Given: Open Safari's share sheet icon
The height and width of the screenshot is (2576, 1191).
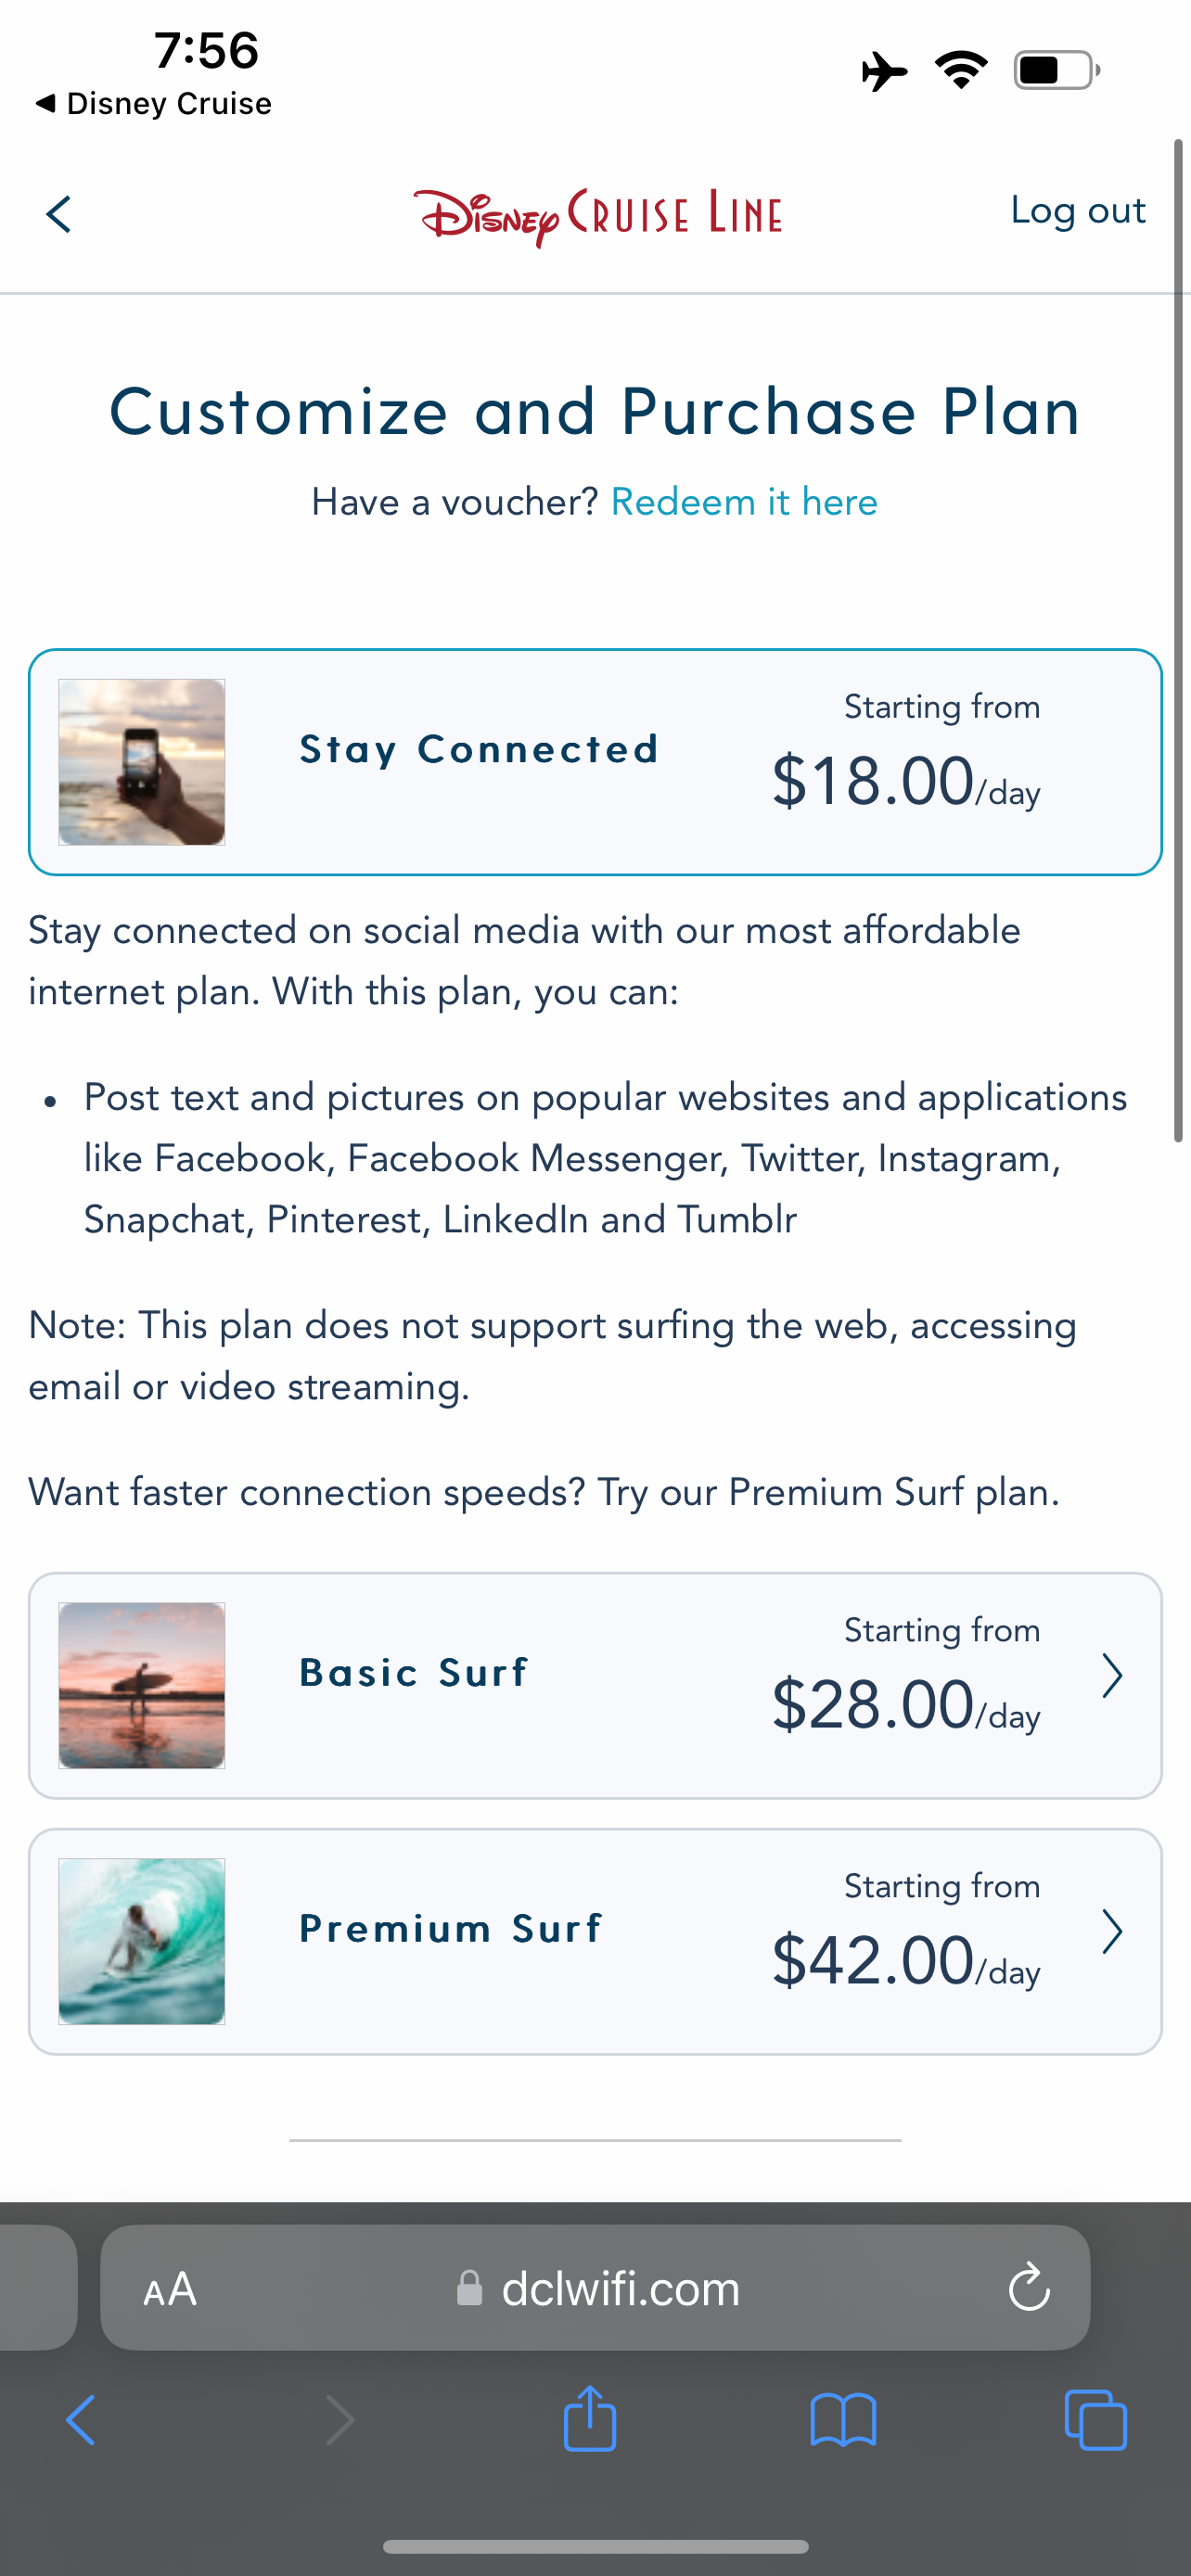Looking at the screenshot, I should click(590, 2420).
